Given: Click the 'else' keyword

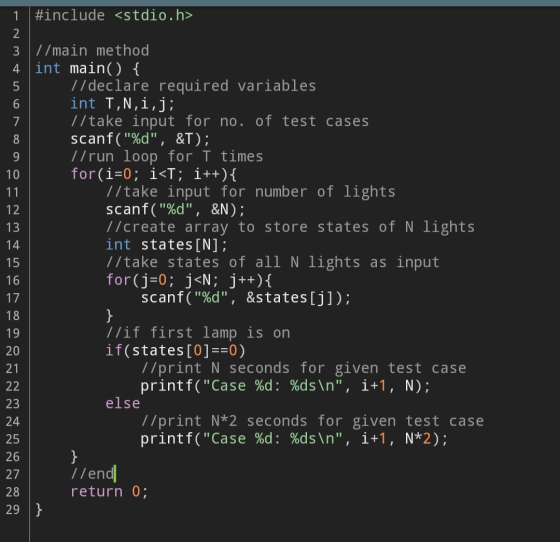Looking at the screenshot, I should 123,403.
